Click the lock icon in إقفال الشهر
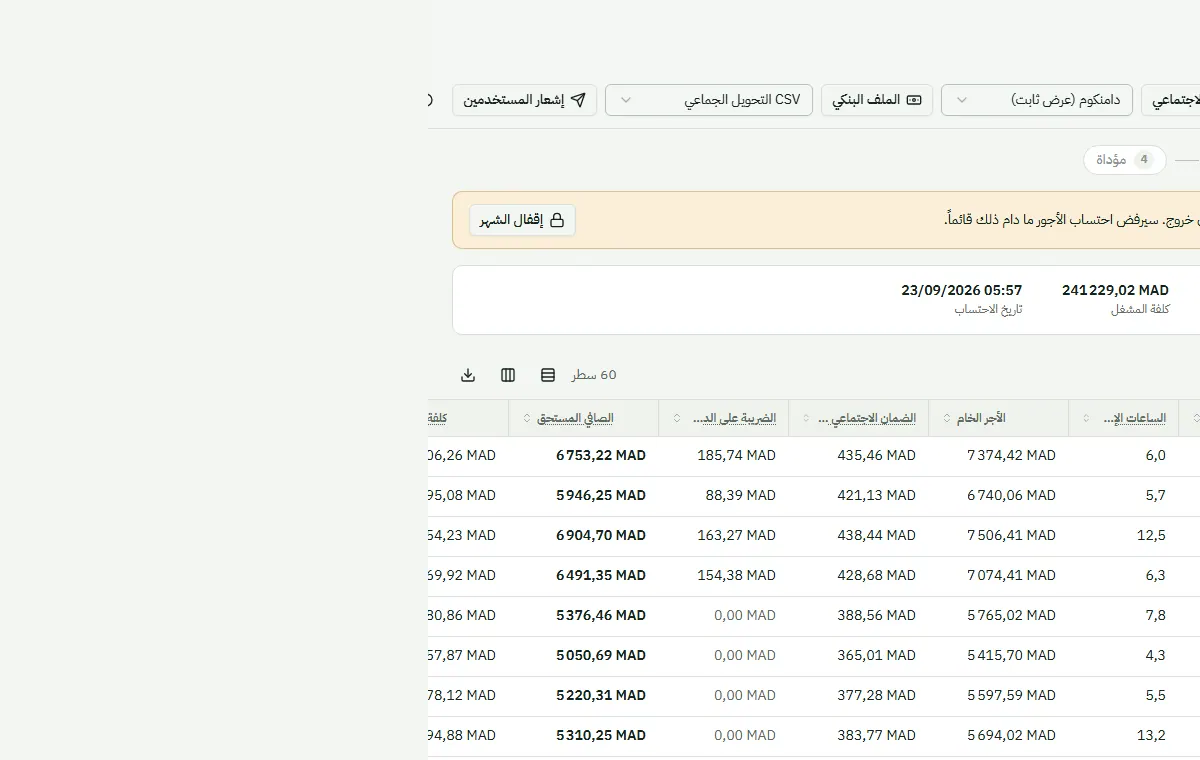 [557, 220]
